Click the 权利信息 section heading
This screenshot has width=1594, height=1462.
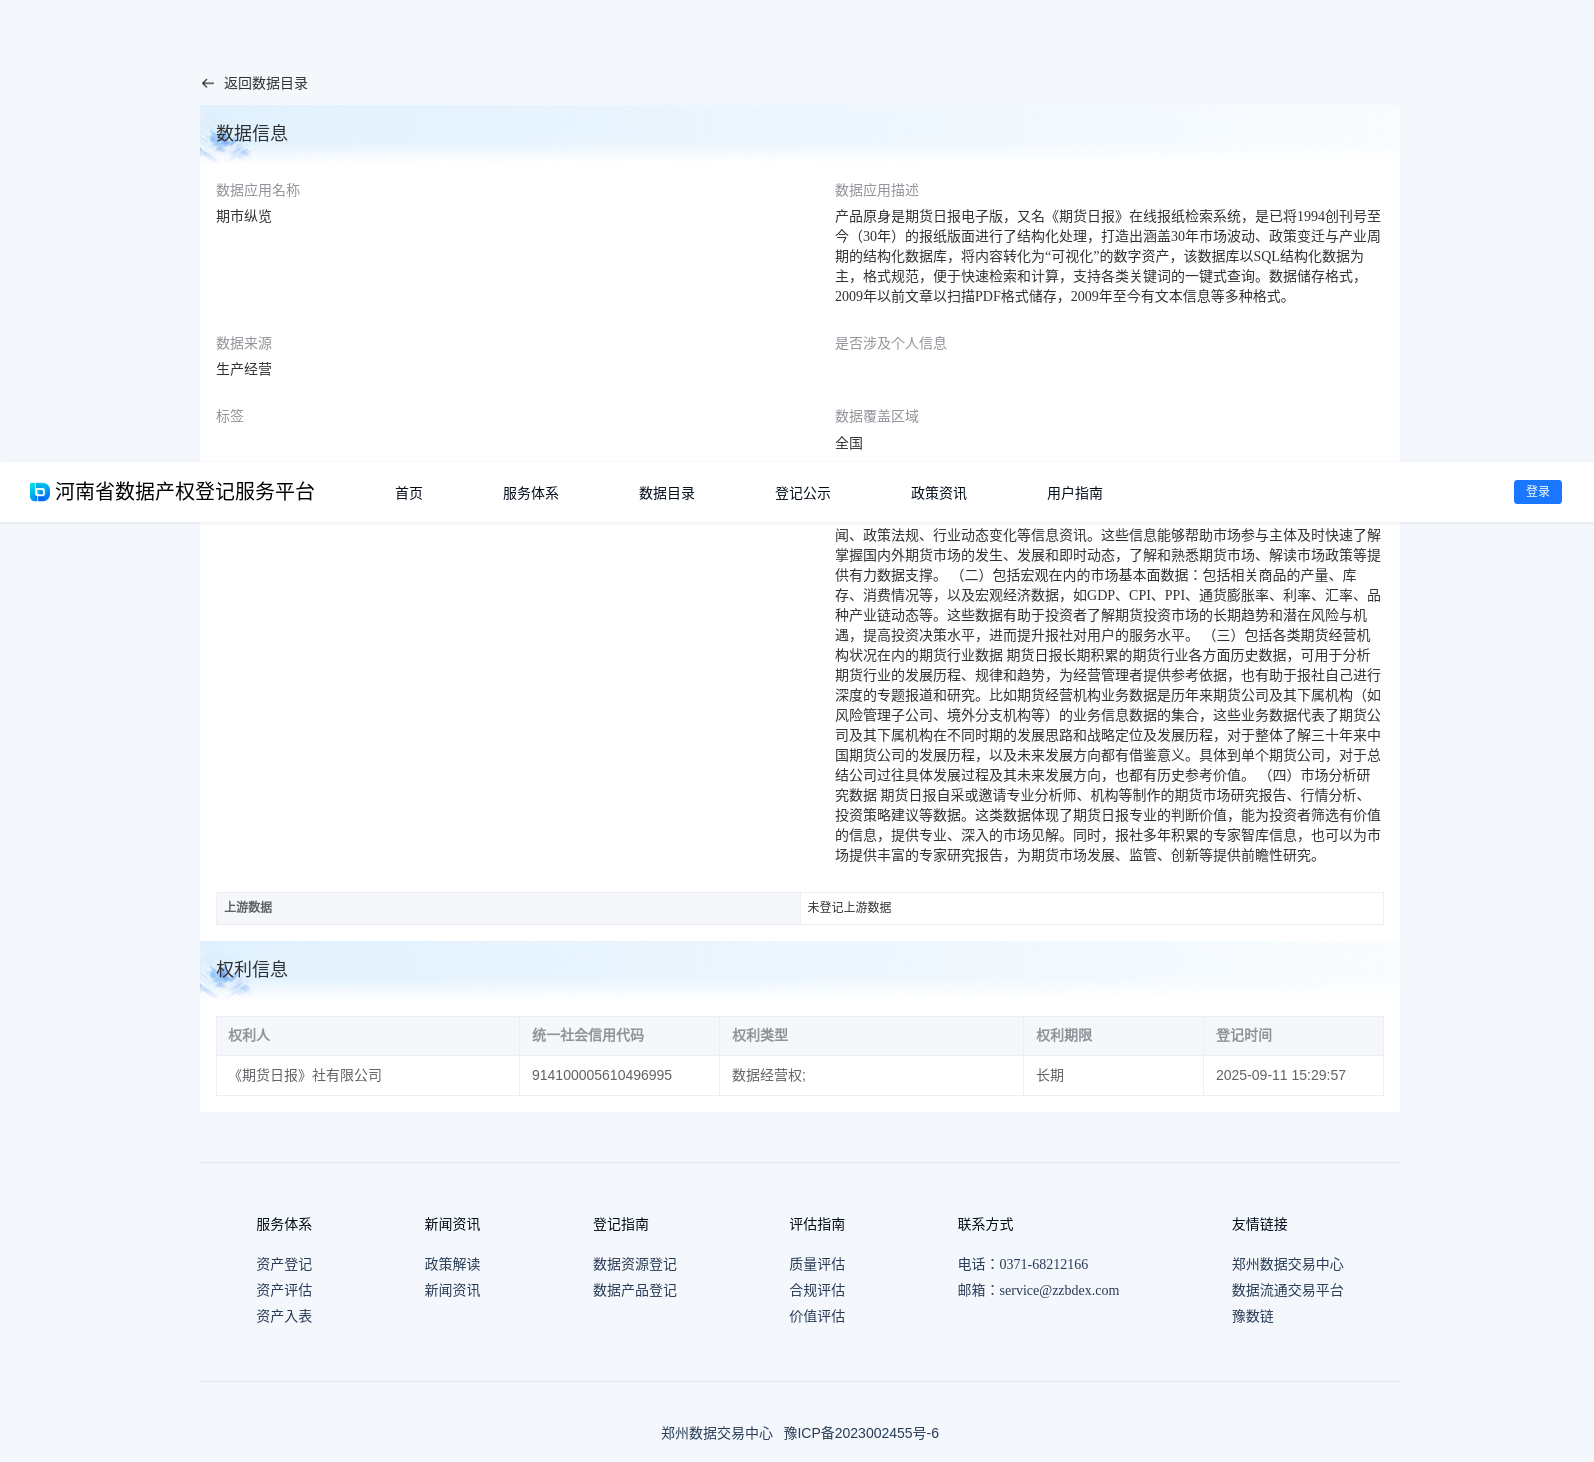tap(252, 969)
